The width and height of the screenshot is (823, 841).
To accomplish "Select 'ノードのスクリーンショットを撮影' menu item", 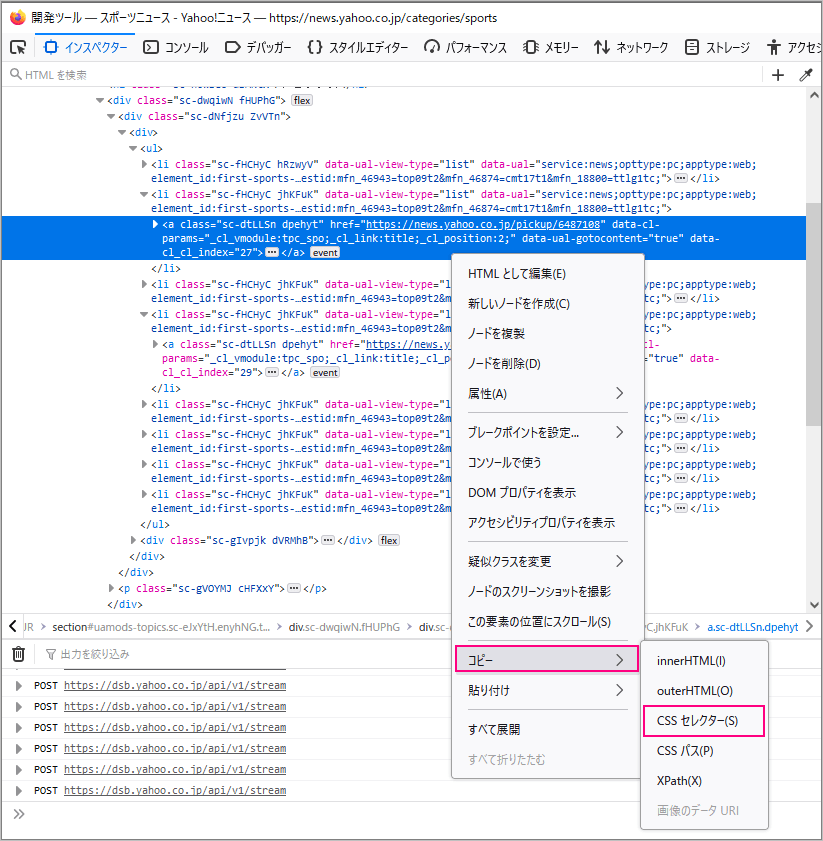I will coord(548,592).
